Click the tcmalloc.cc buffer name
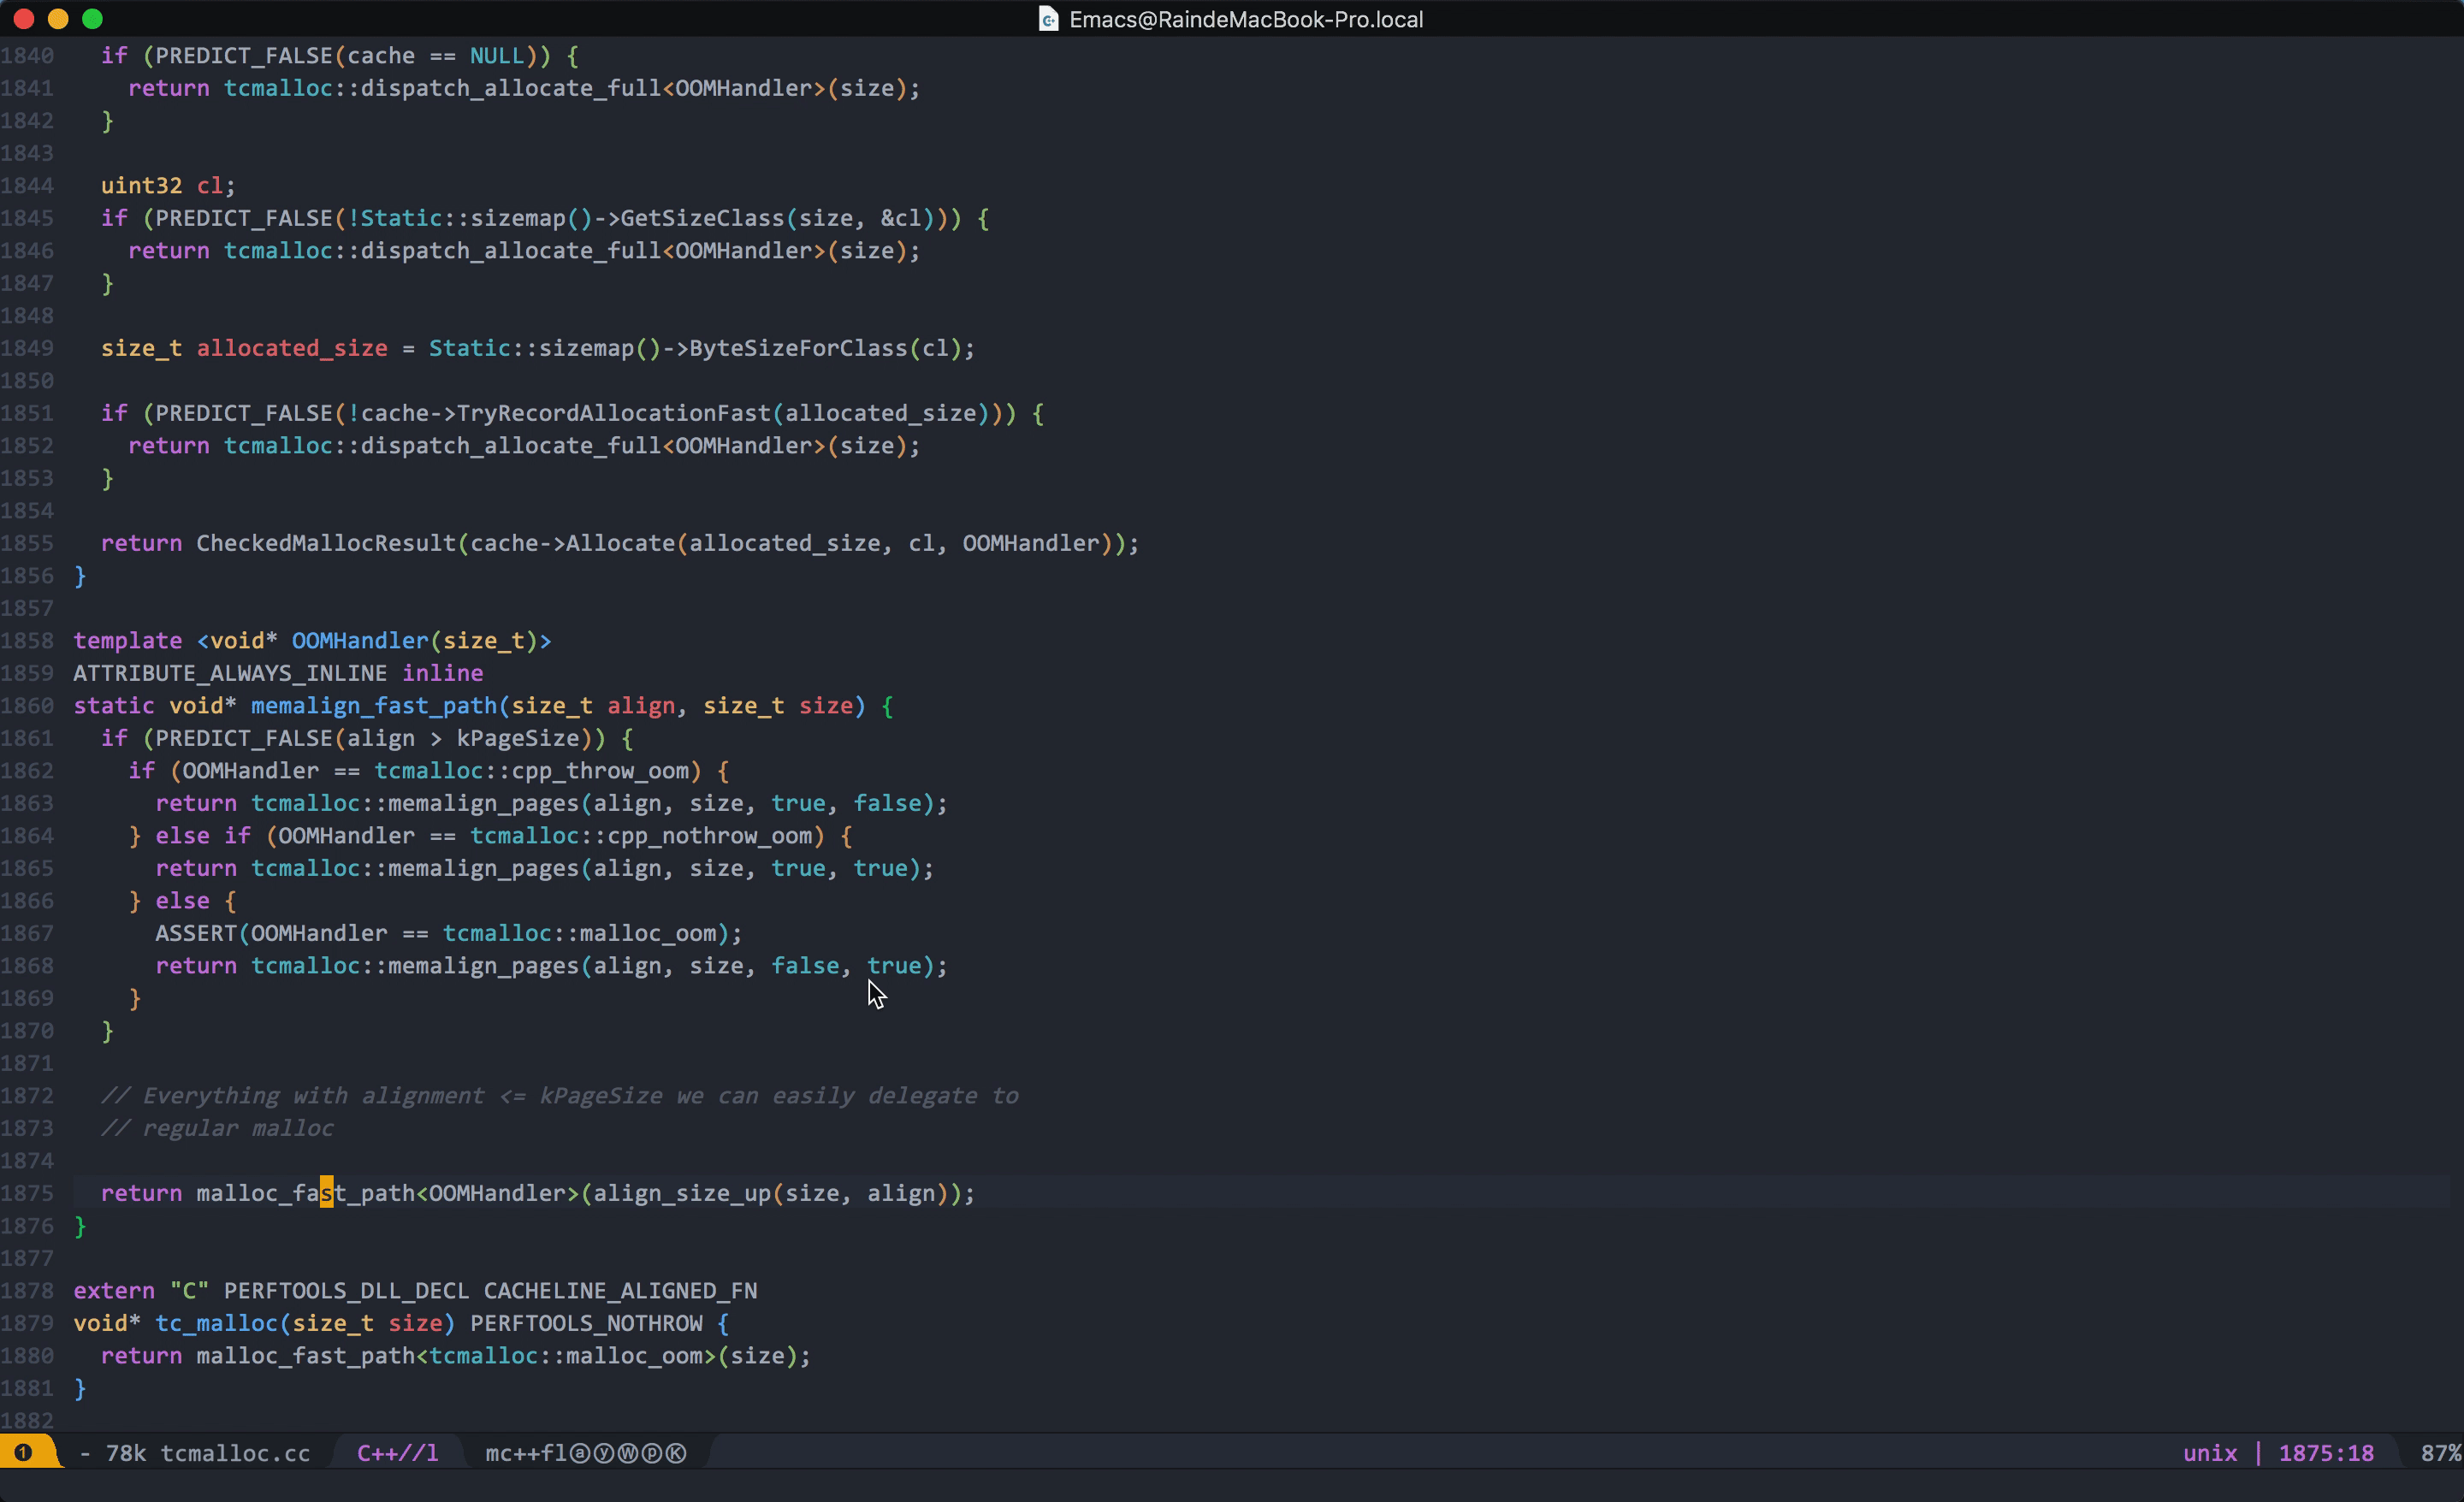This screenshot has height=1502, width=2464. 237,1452
